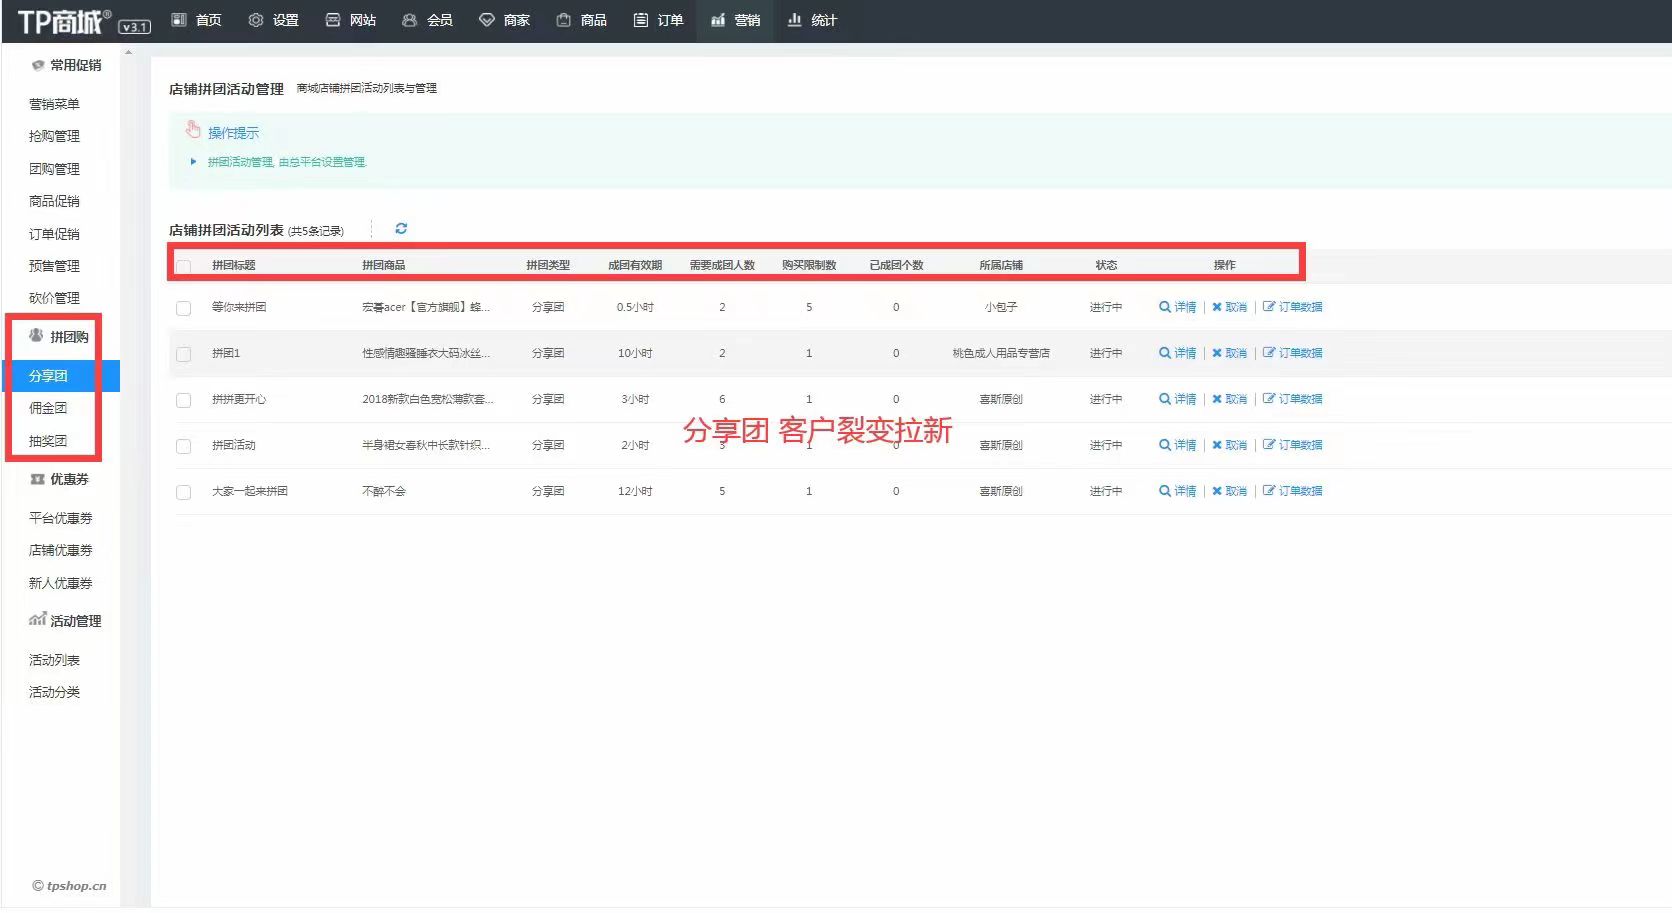
Task: Collapse the 优惠券 sidebar section
Action: (x=59, y=479)
